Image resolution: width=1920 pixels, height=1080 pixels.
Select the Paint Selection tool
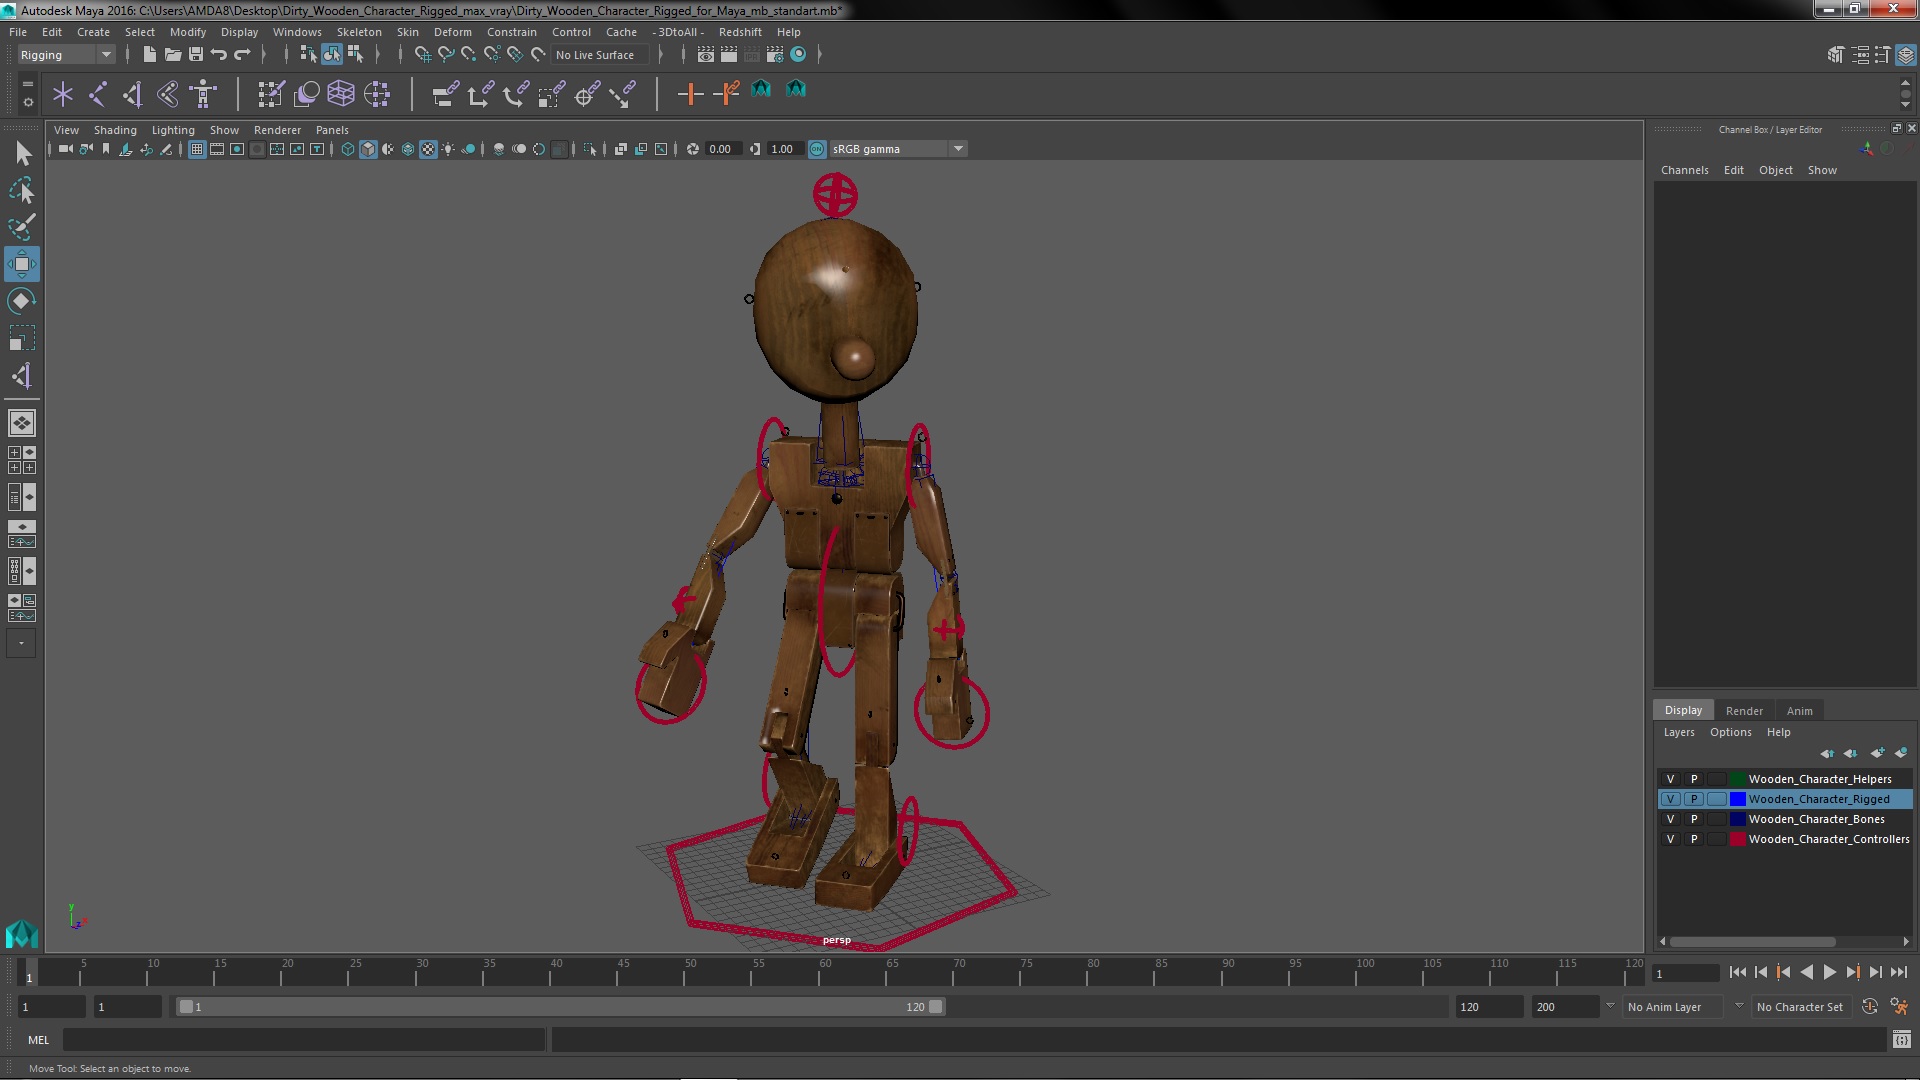pyautogui.click(x=21, y=227)
